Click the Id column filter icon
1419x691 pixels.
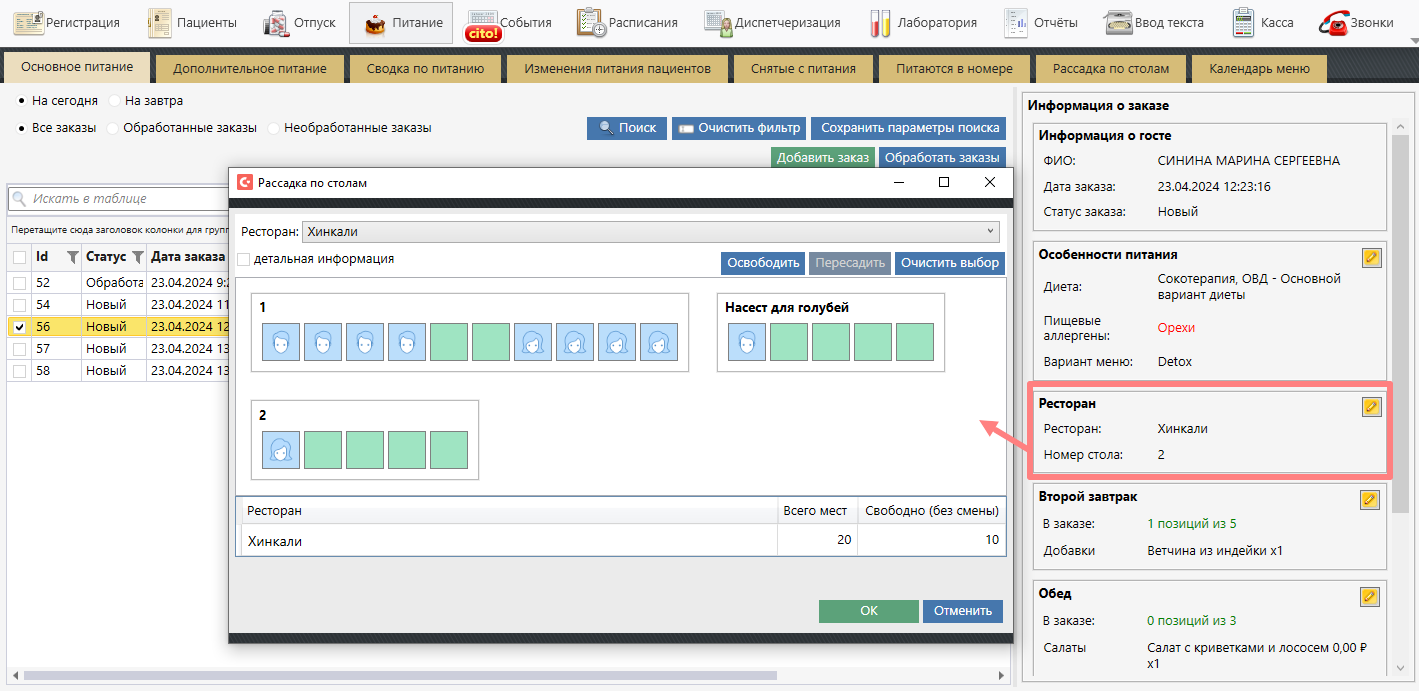(72, 257)
